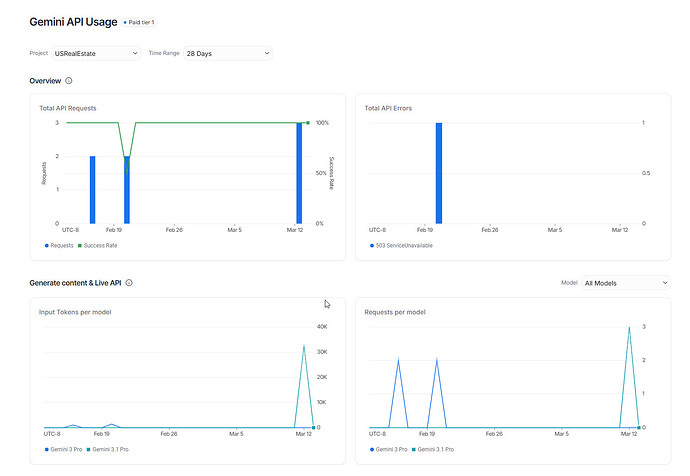
Task: Open the Project dropdown showing USRealEstate
Action: click(96, 53)
